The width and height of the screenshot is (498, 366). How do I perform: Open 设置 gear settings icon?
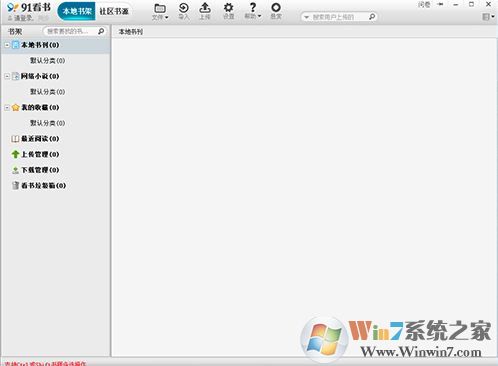coord(228,11)
